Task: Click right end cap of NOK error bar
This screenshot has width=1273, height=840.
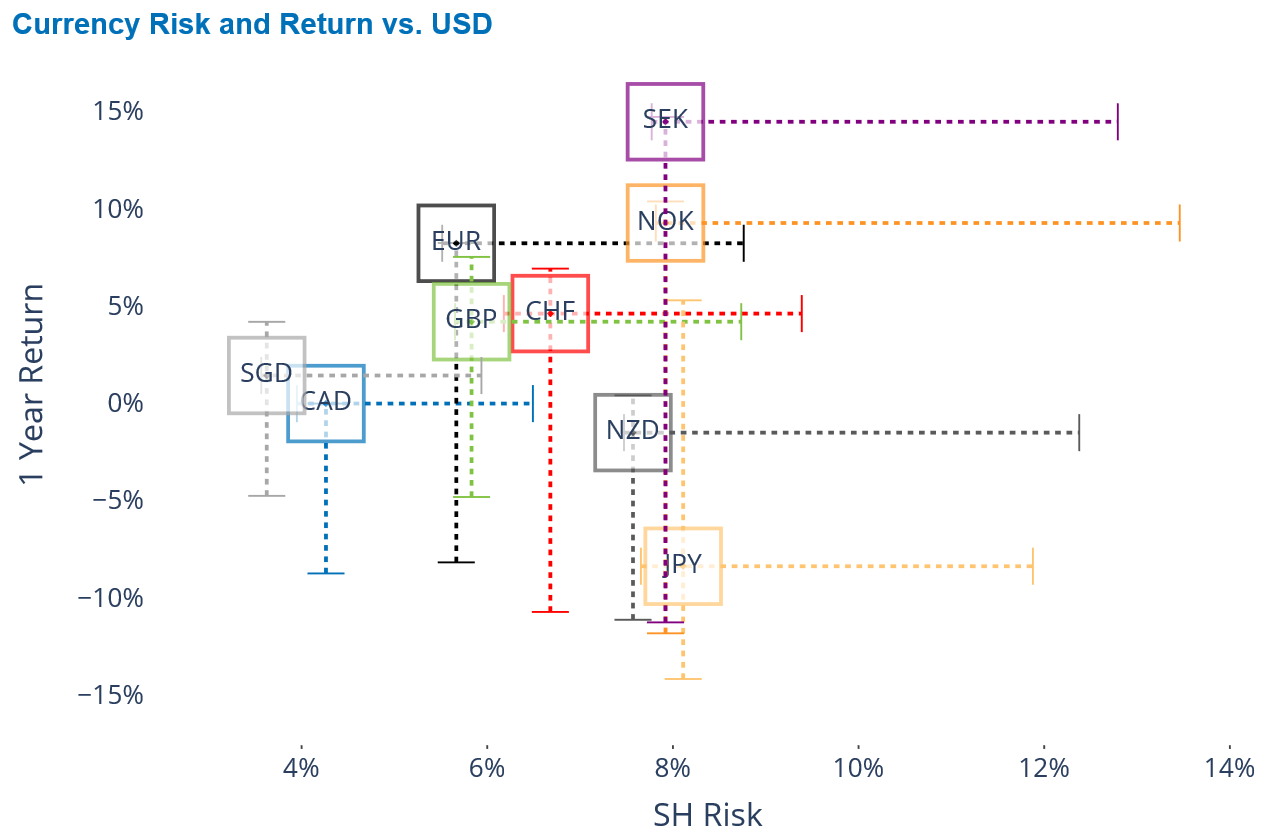Action: [1180, 222]
